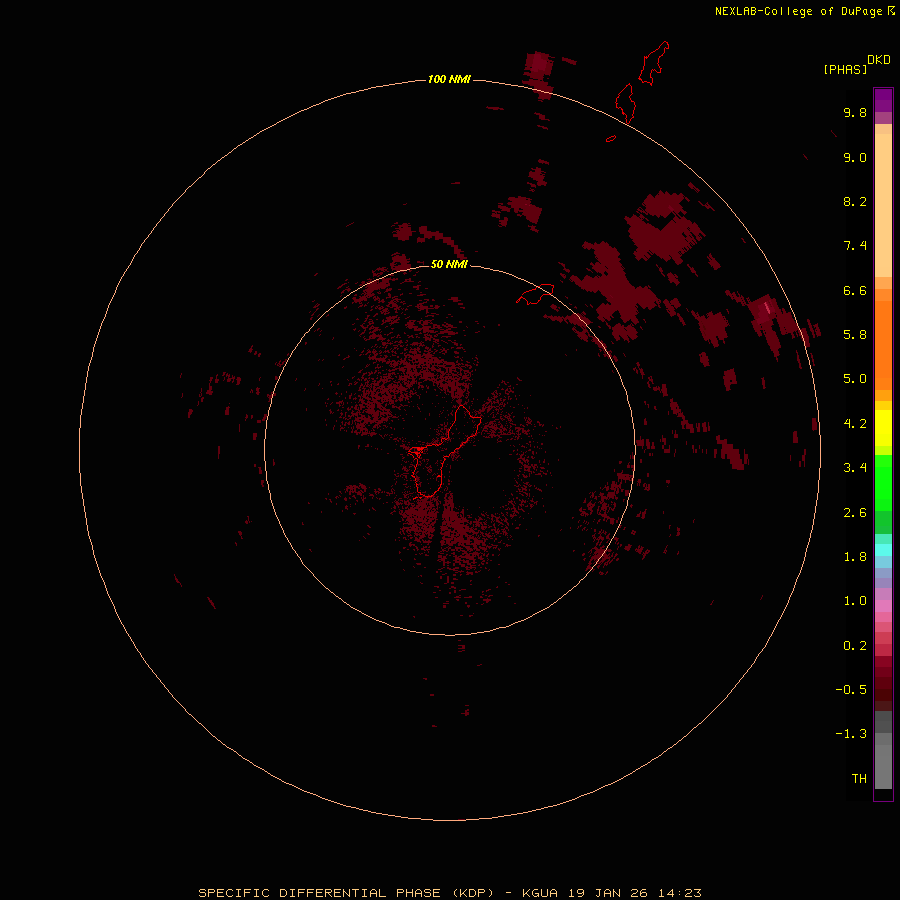Viewport: 900px width, 900px height.
Task: Select the -0.5 scale value
Action: 851,690
